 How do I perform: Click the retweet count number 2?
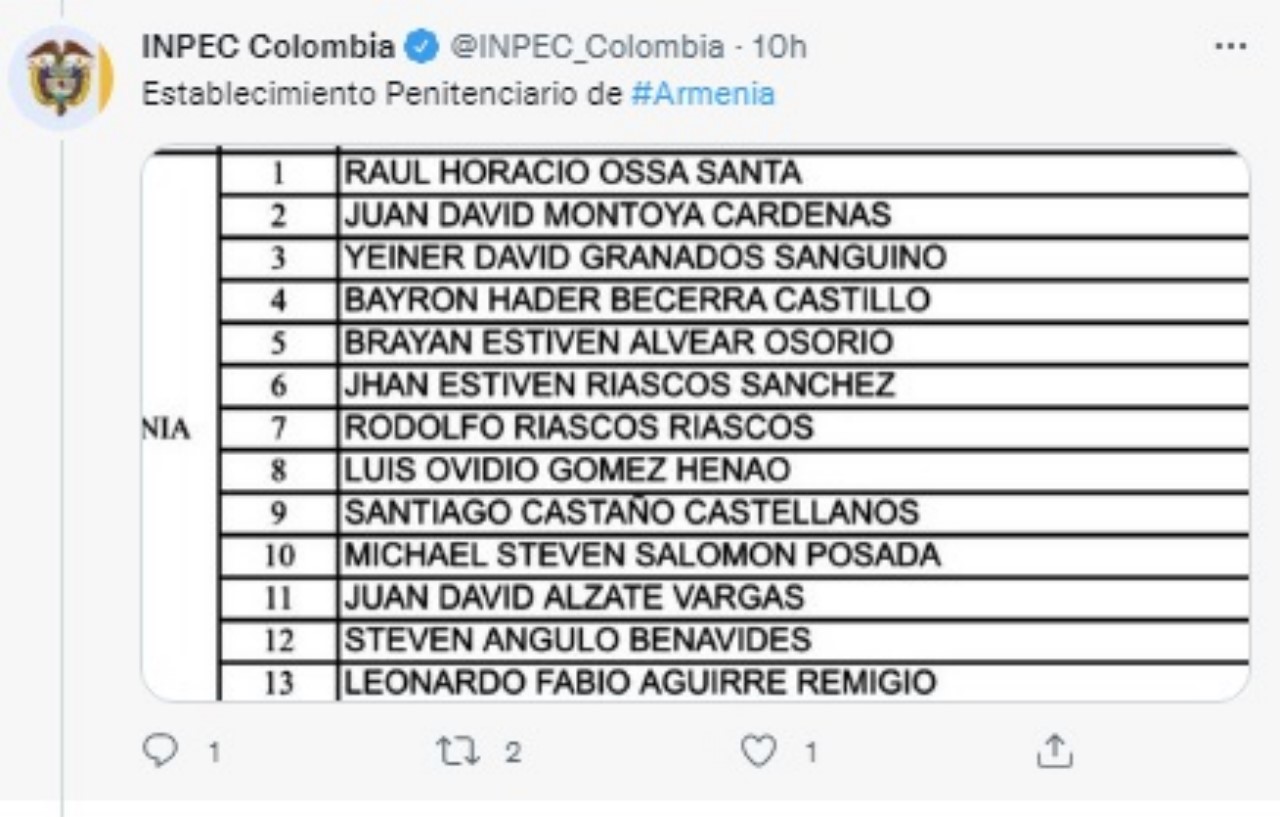click(512, 753)
